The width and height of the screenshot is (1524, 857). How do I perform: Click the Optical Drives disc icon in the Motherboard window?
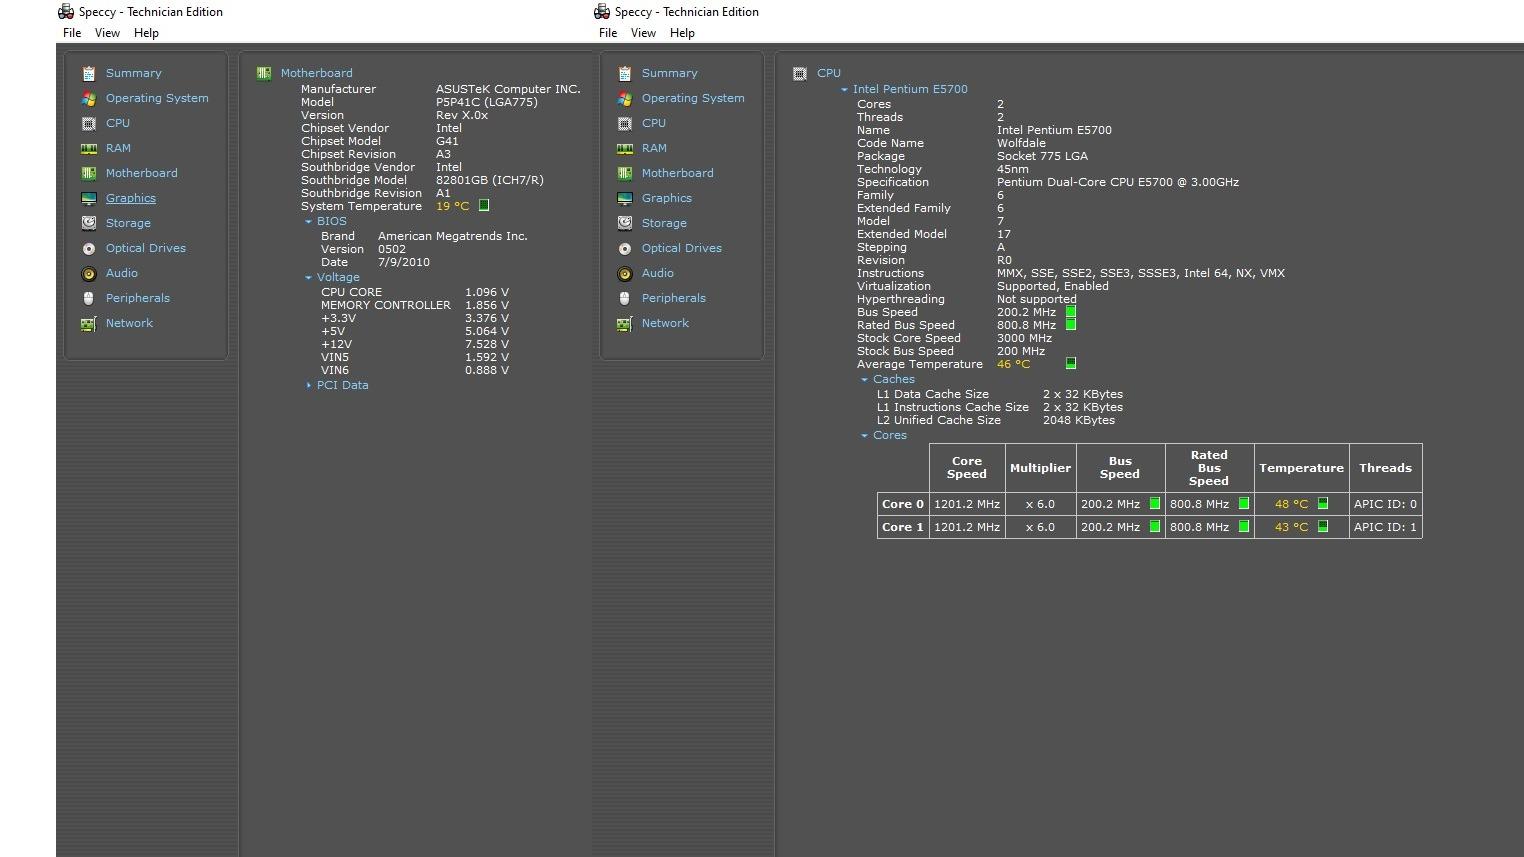coord(89,248)
